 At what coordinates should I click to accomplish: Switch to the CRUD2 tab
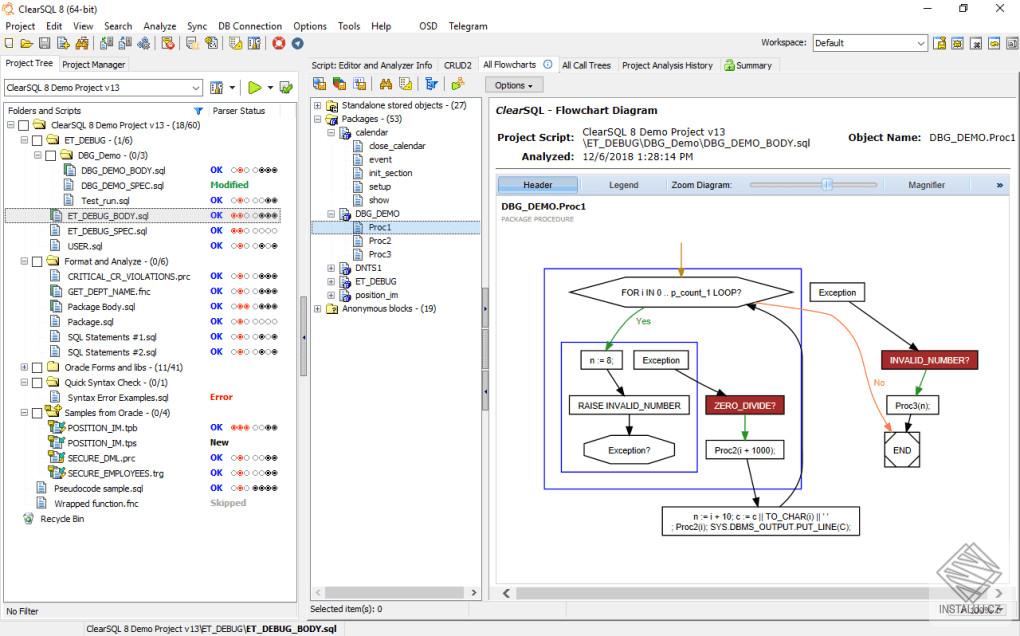(x=457, y=65)
